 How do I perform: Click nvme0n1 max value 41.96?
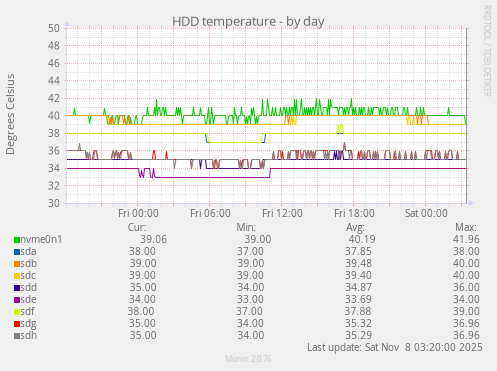[x=466, y=239]
